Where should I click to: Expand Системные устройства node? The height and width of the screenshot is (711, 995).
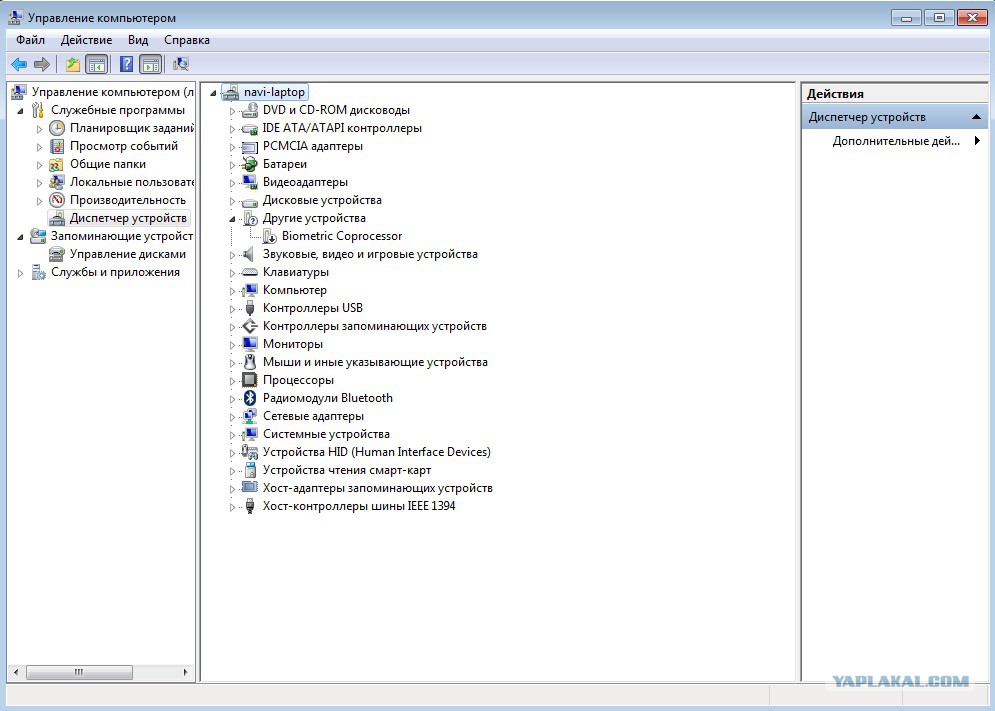click(x=232, y=435)
